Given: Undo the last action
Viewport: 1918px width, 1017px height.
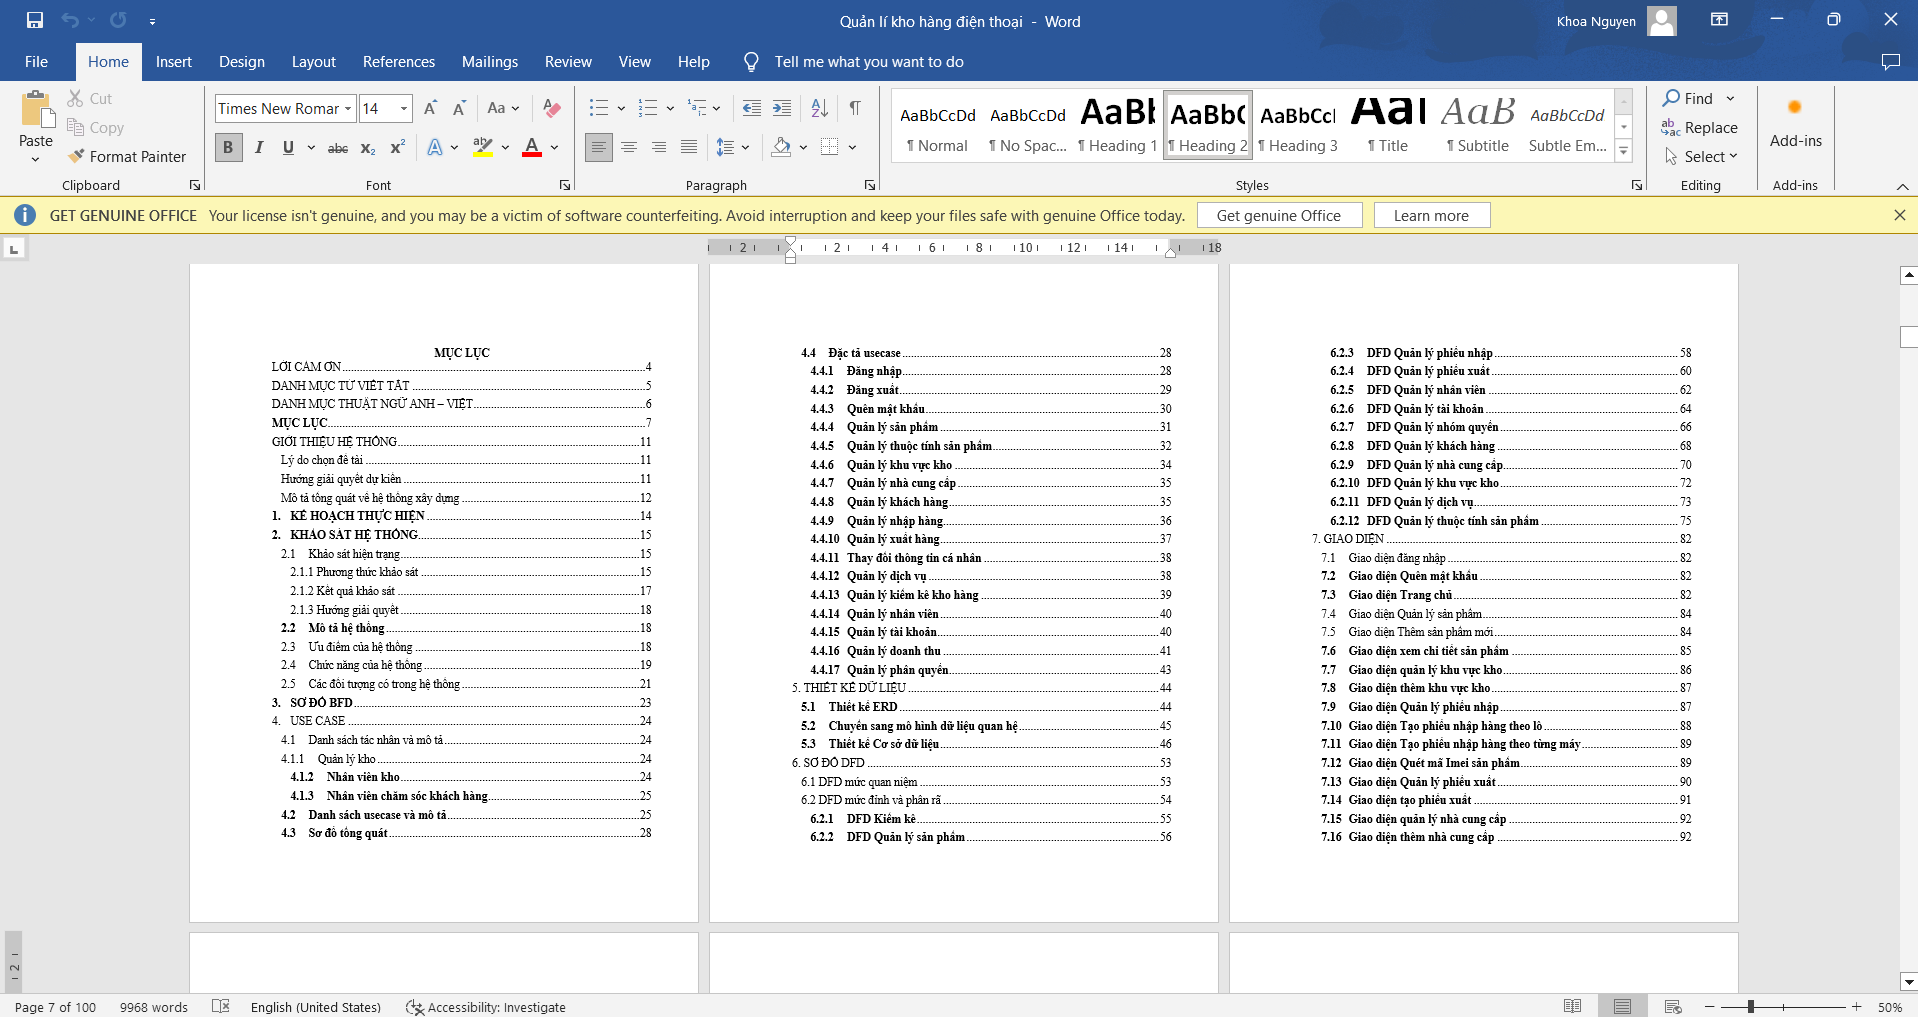Looking at the screenshot, I should (69, 20).
